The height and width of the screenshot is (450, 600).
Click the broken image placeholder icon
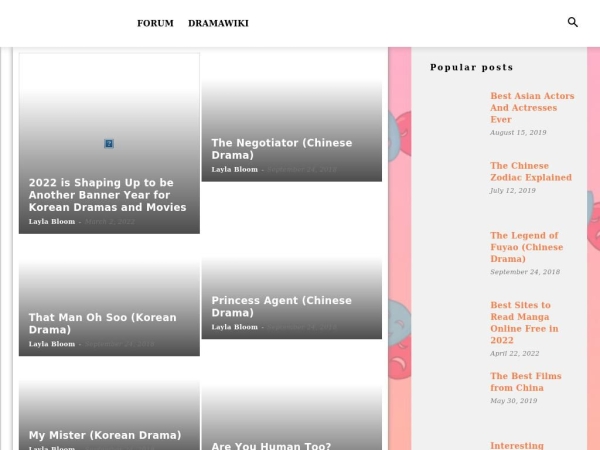[x=109, y=143]
